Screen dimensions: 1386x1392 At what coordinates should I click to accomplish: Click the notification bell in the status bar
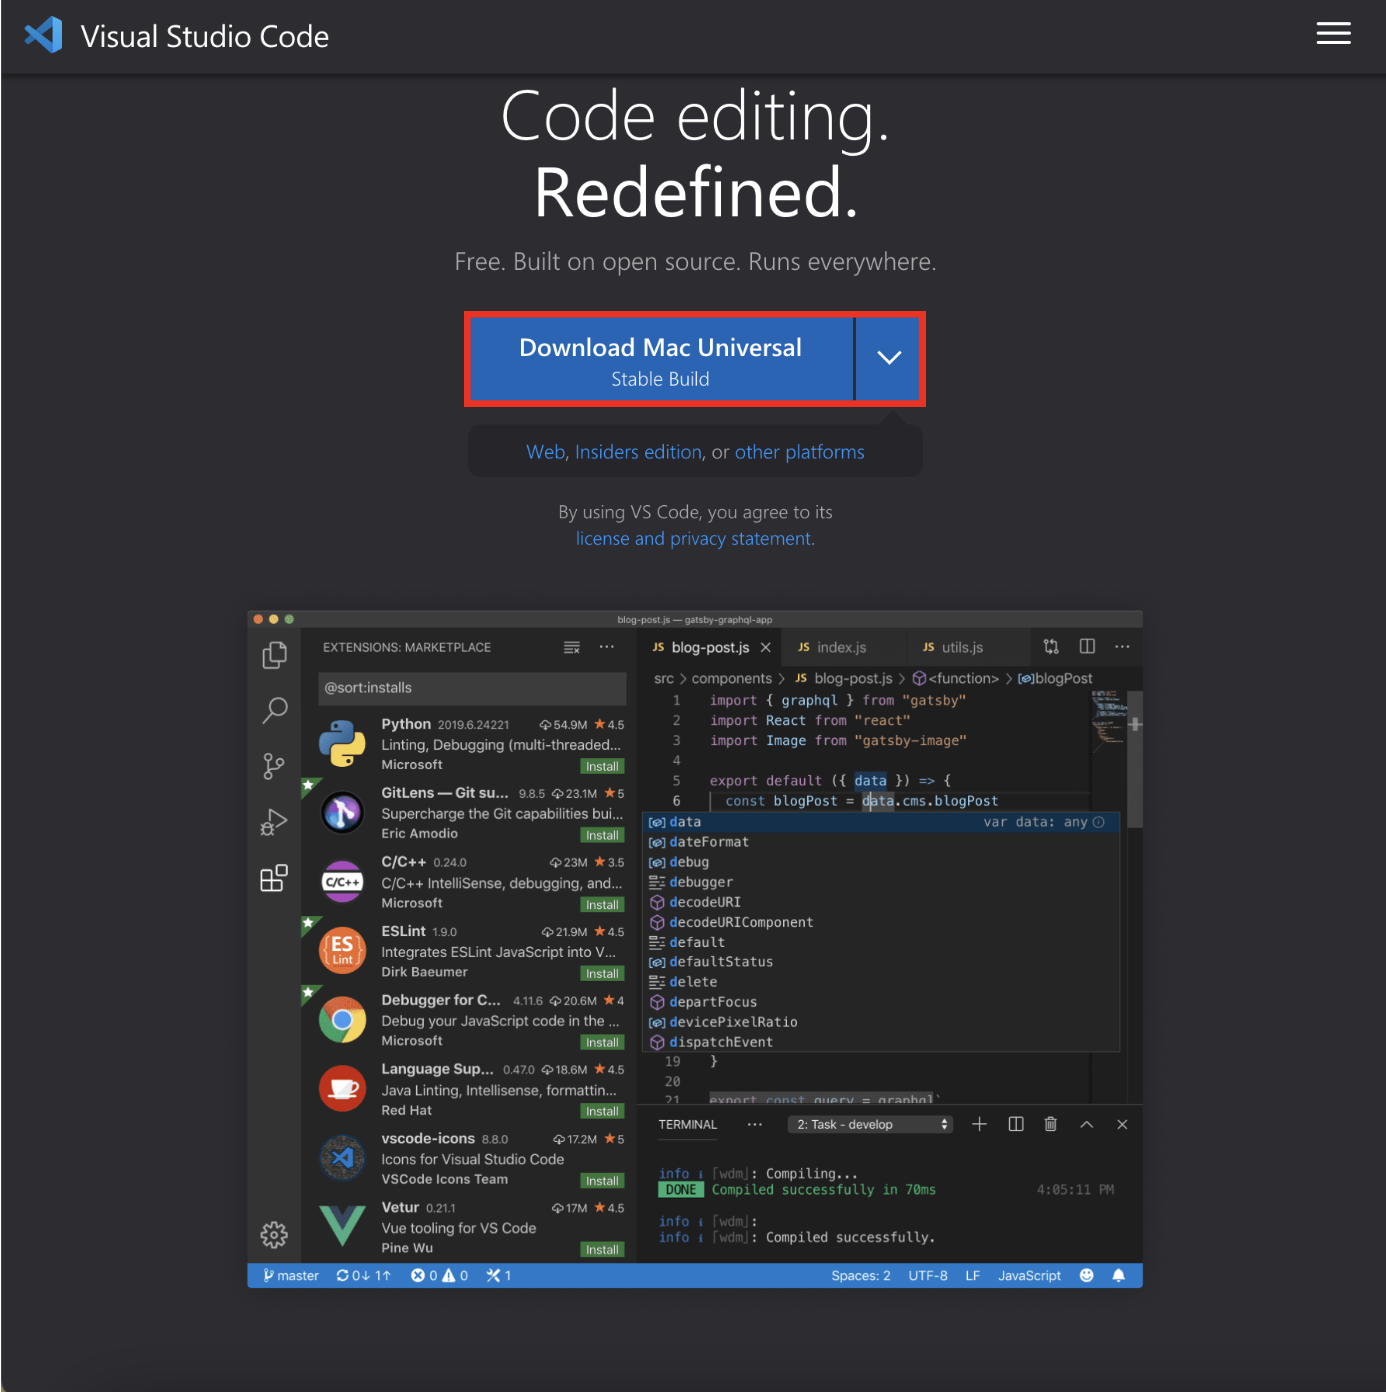click(x=1119, y=1275)
